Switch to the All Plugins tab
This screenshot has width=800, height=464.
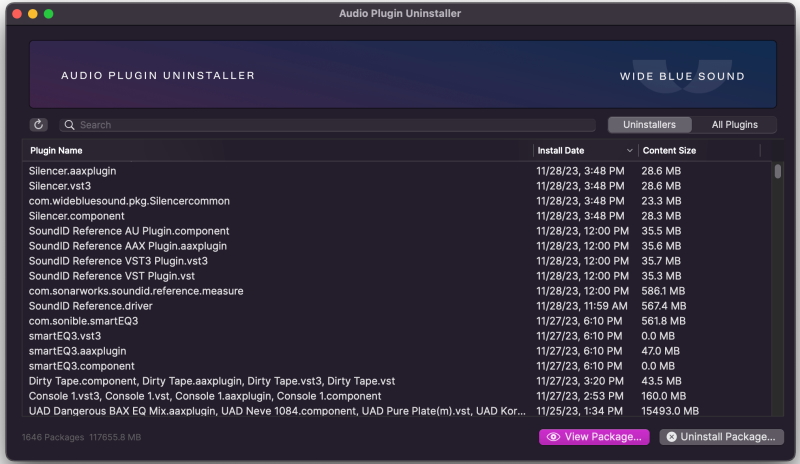tap(734, 125)
